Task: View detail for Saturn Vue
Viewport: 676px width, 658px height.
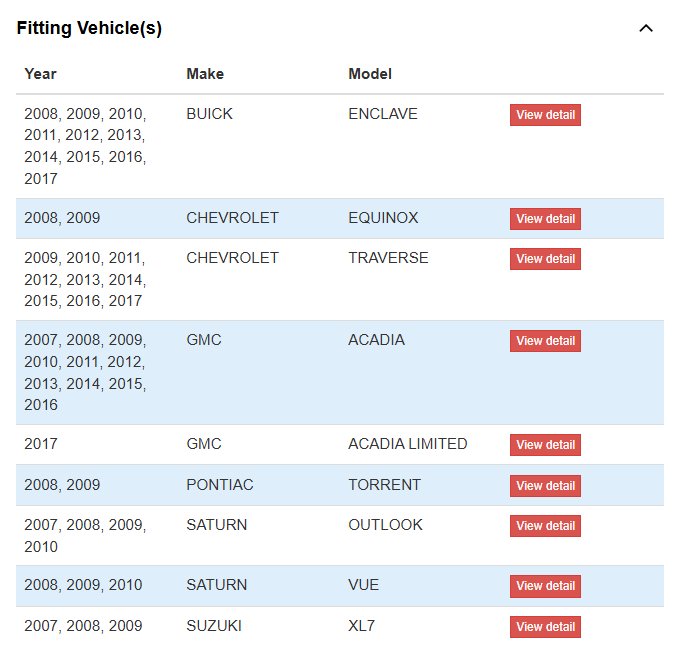Action: coord(545,586)
